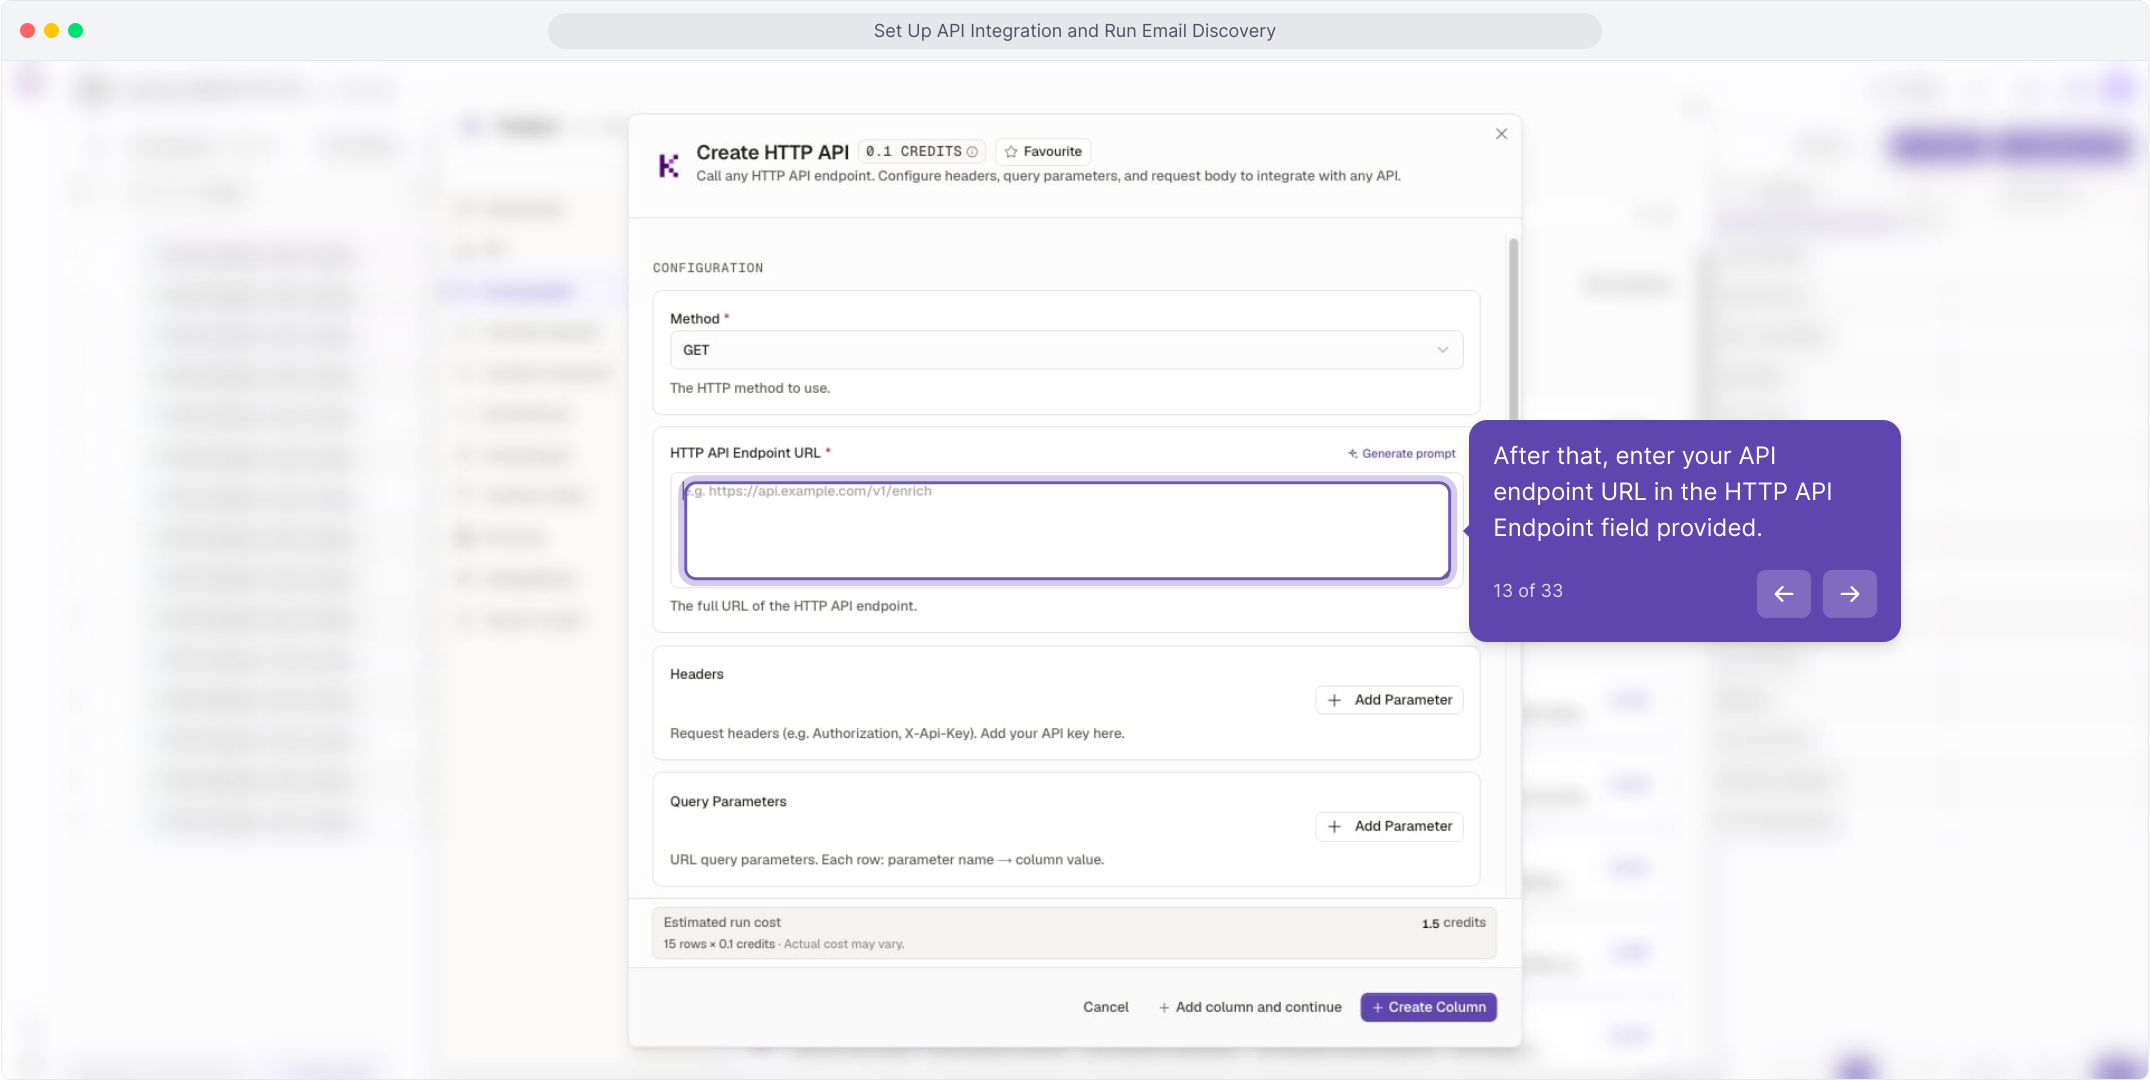
Task: Click the CONFIGURATION section heading
Action: (708, 268)
